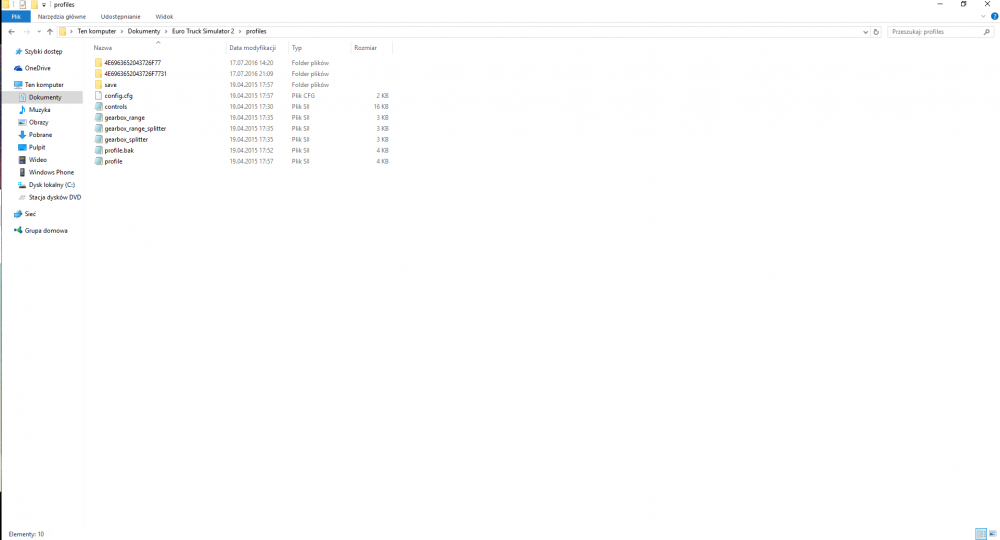Screen dimensions: 1000x540
Task: Click the 2 KB size cell
Action: coord(382,96)
